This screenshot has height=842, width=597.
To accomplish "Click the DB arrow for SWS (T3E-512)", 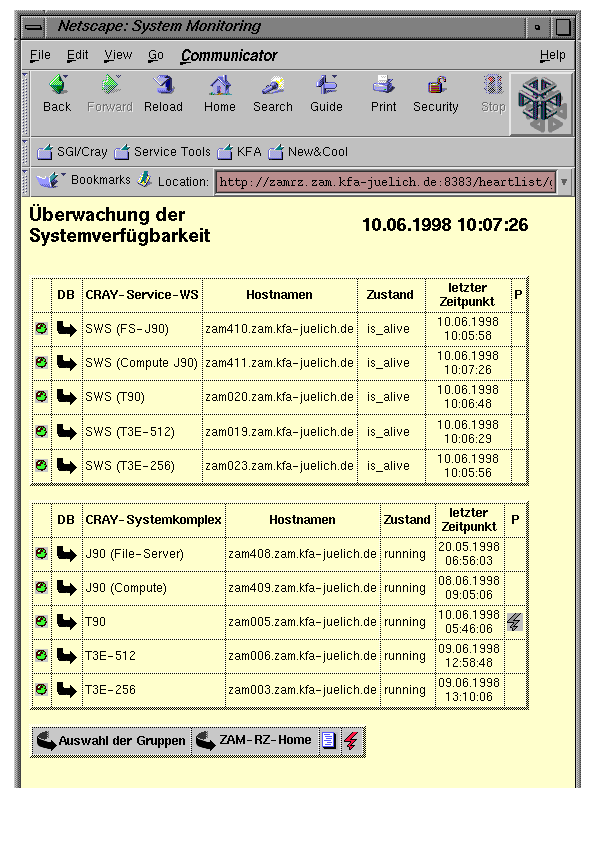I will (67, 432).
